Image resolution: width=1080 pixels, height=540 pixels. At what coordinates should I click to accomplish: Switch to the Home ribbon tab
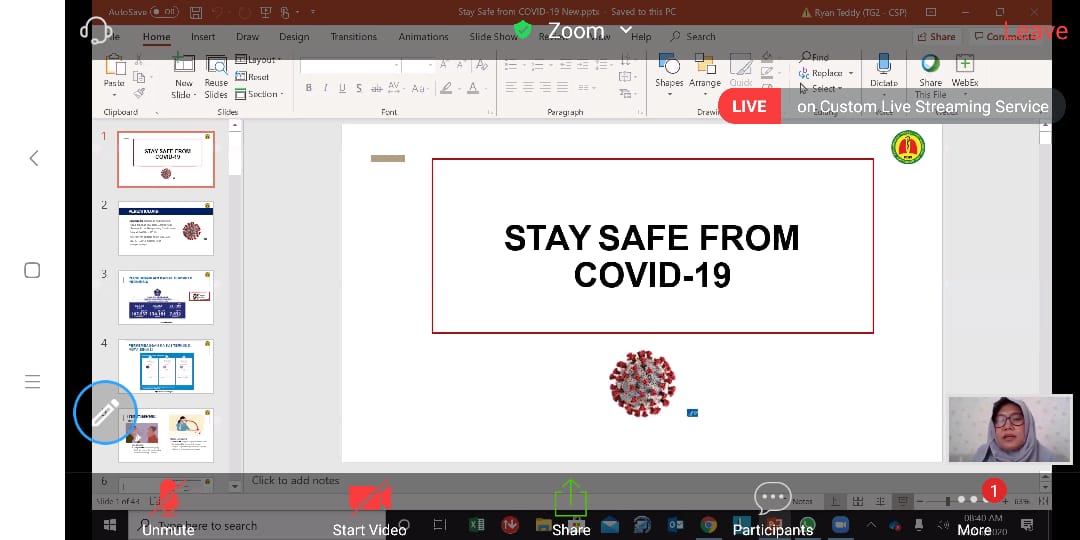[x=156, y=37]
